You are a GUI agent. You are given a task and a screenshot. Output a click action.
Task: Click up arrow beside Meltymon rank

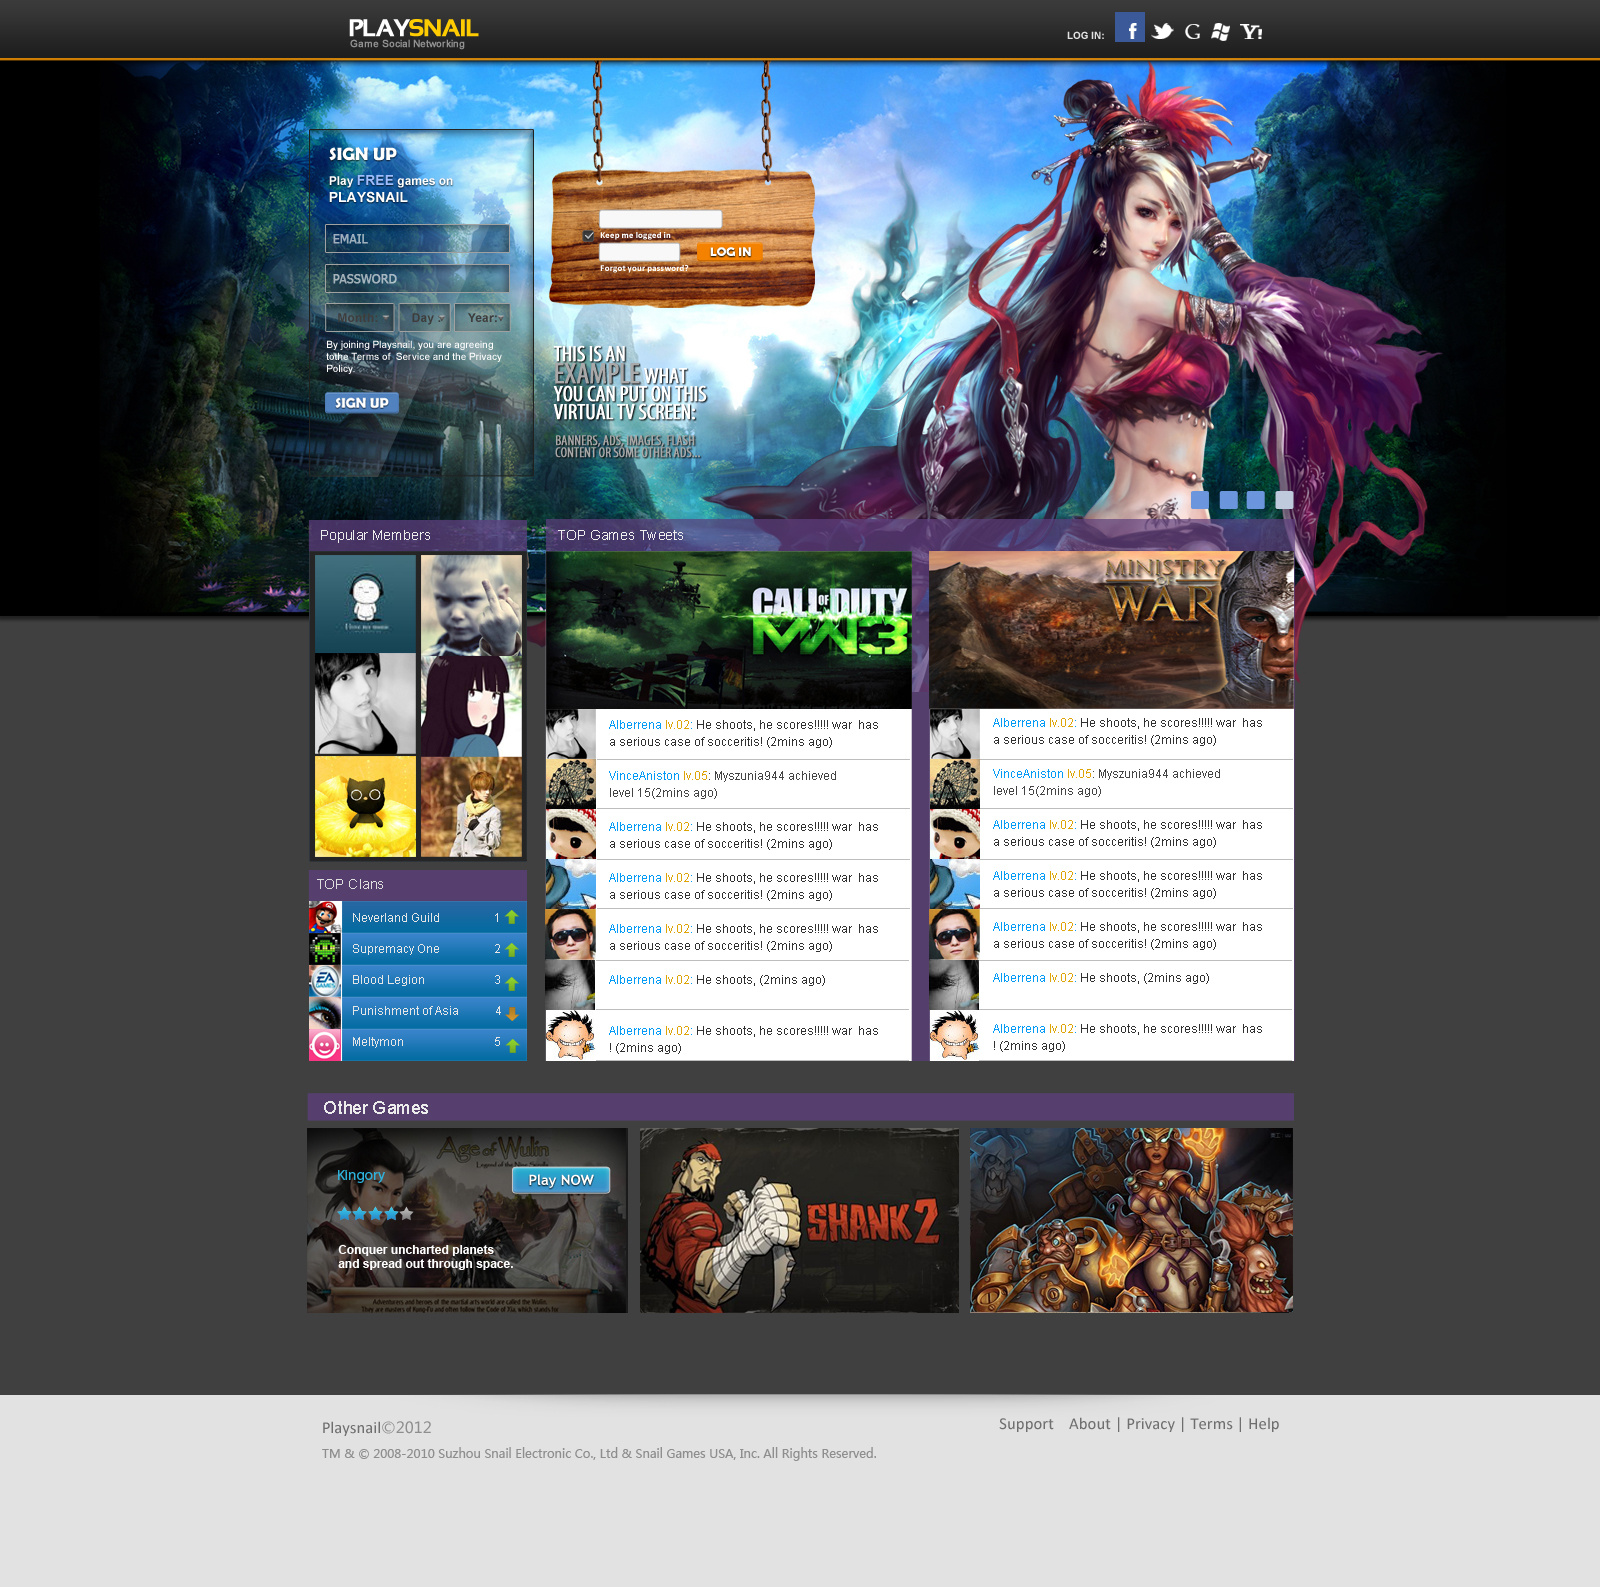512,1045
